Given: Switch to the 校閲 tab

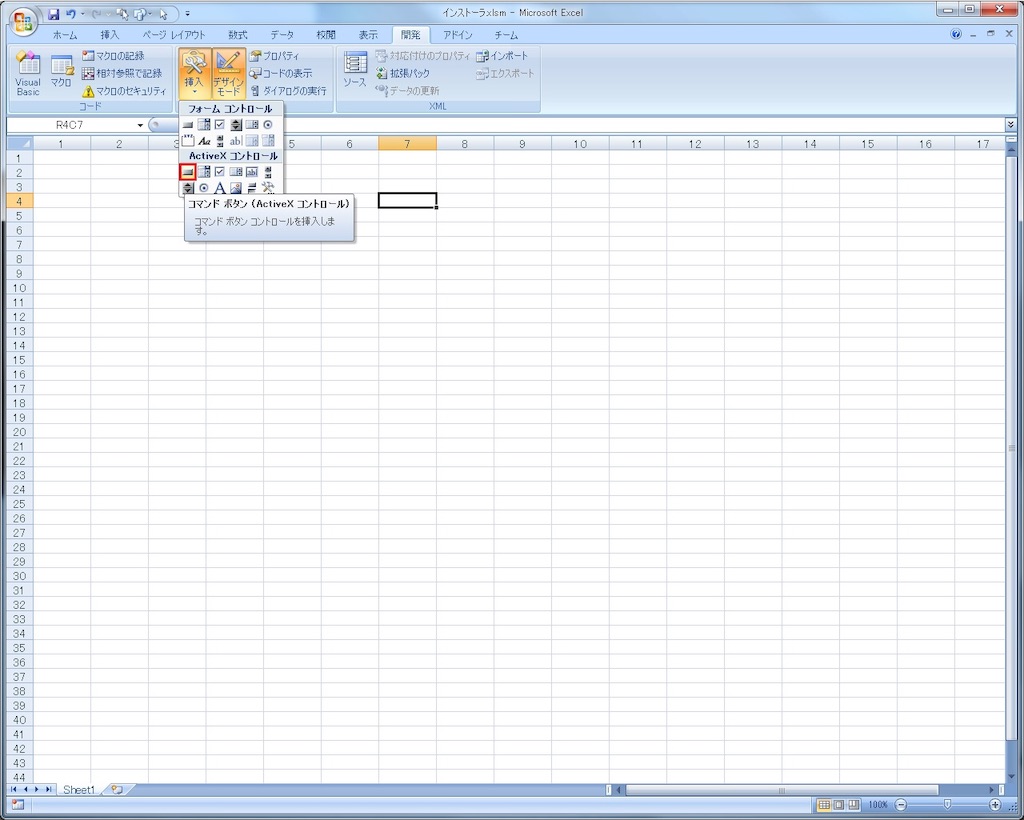Looking at the screenshot, I should 326,35.
